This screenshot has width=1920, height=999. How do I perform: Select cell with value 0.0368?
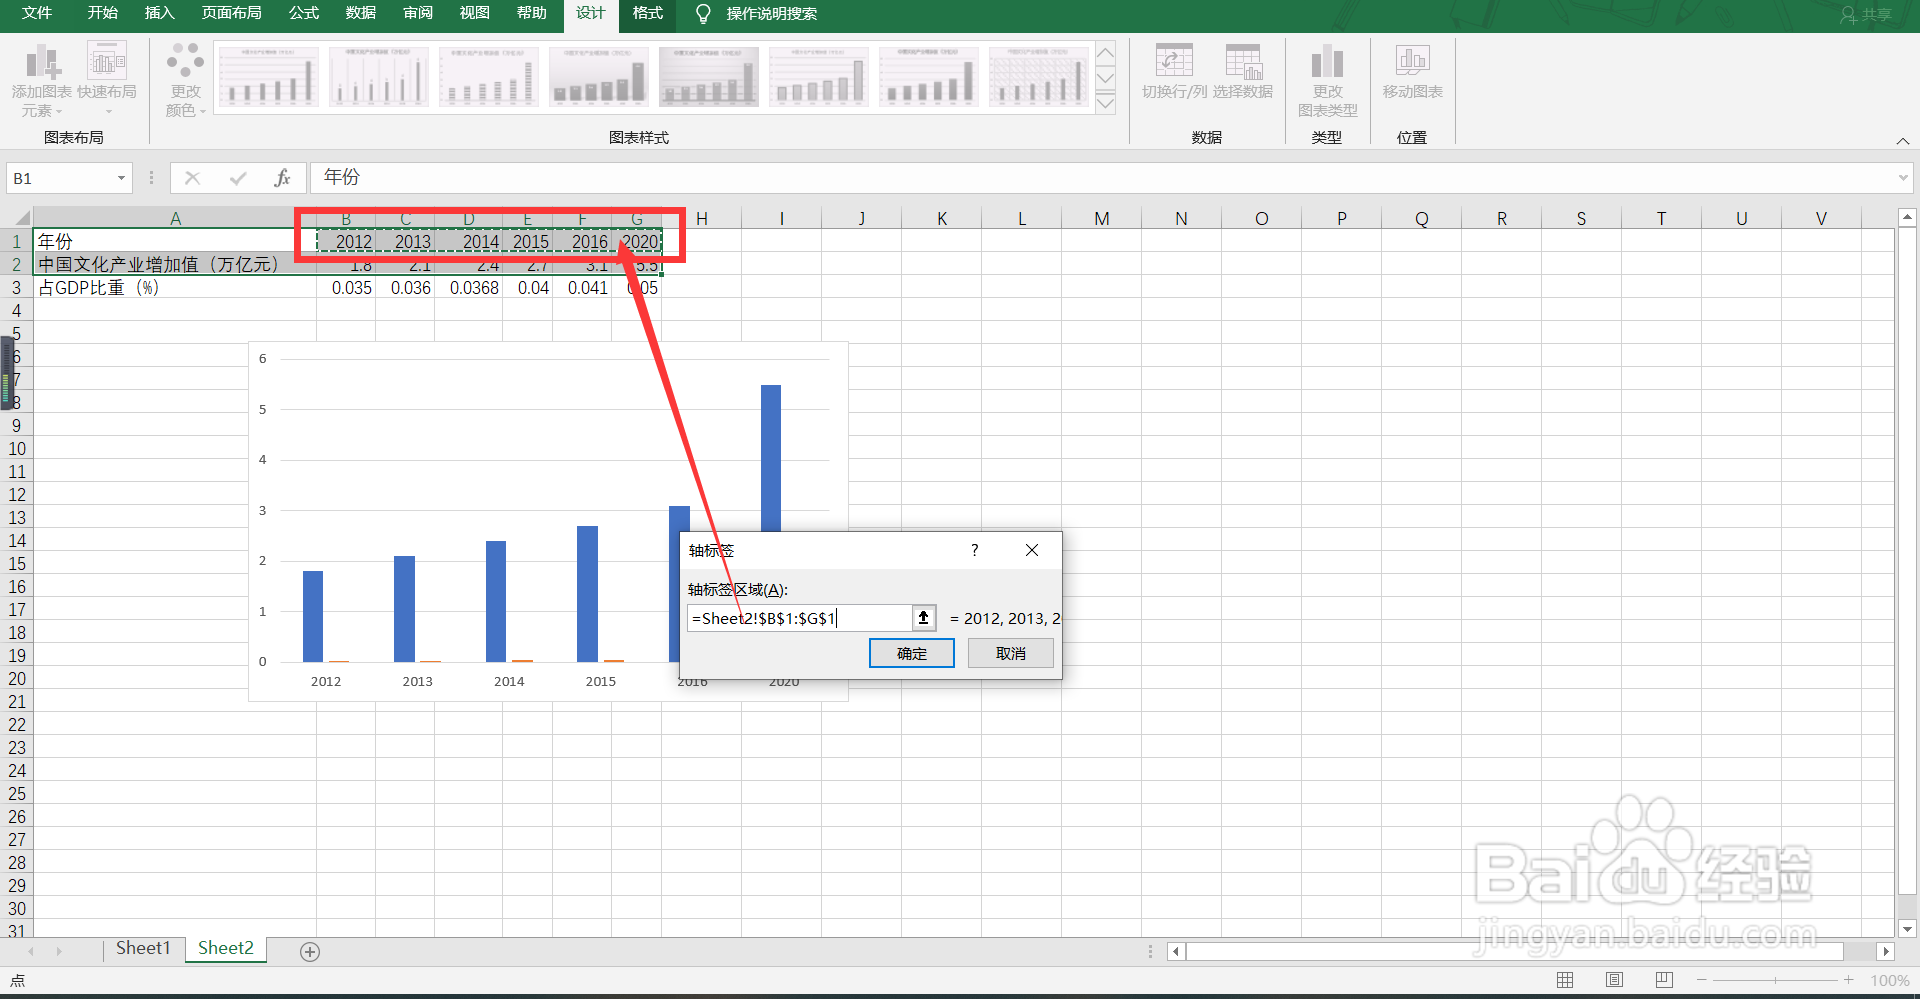469,288
